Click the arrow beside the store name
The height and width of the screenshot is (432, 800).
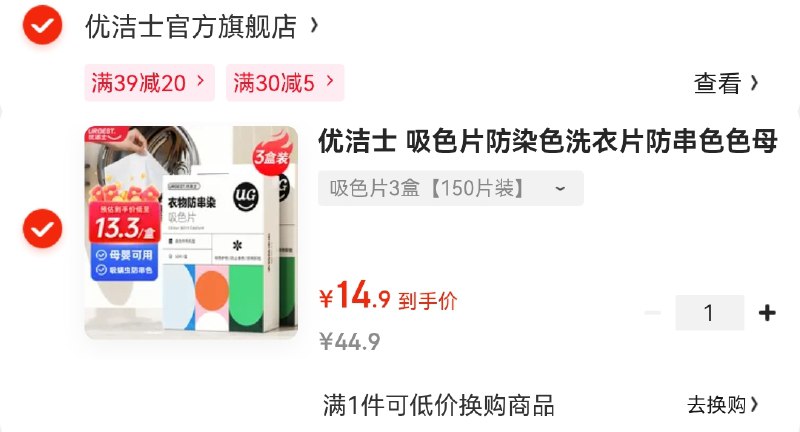pos(315,26)
